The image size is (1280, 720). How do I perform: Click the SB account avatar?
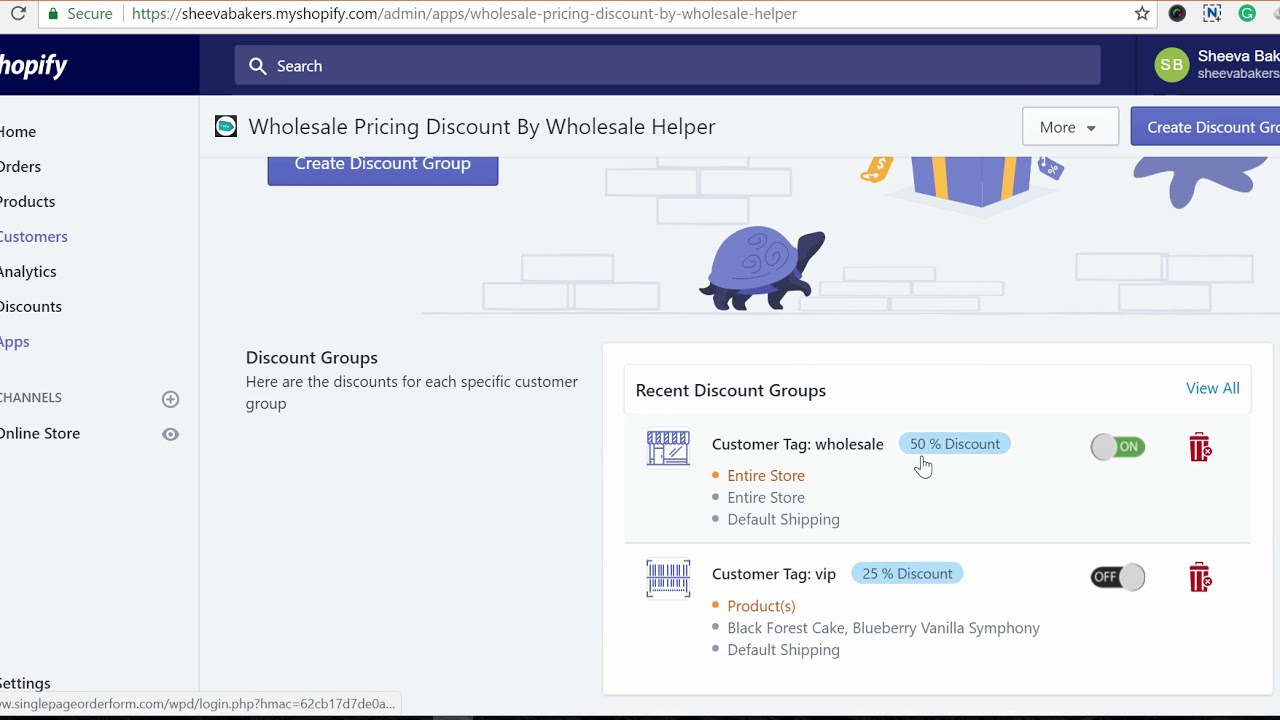point(1171,65)
